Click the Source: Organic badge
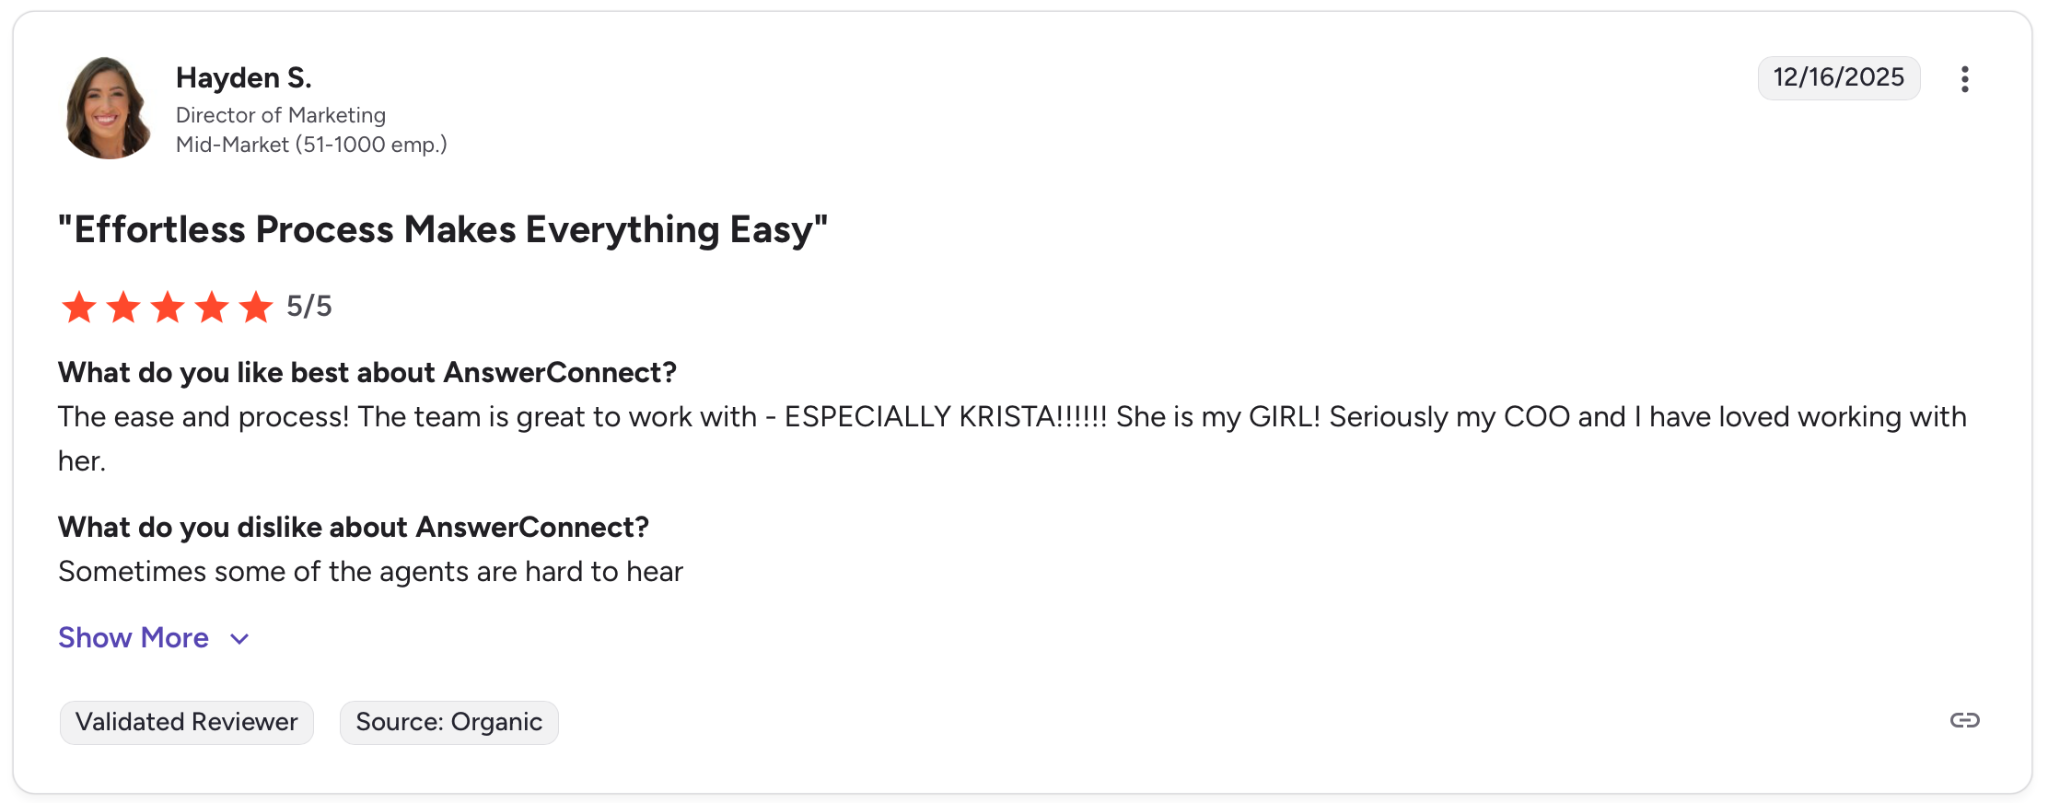The image size is (2048, 803). (x=449, y=722)
